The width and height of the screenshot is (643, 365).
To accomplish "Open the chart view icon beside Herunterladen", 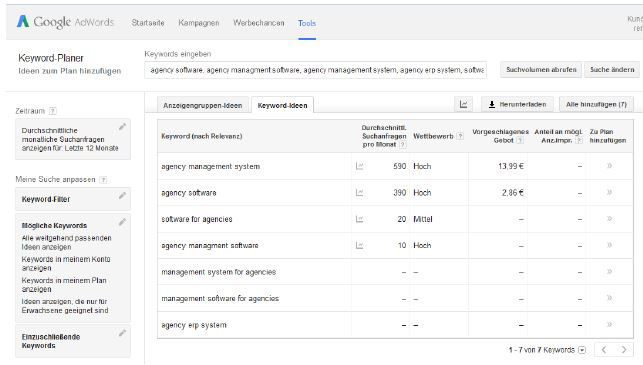I will click(x=463, y=105).
